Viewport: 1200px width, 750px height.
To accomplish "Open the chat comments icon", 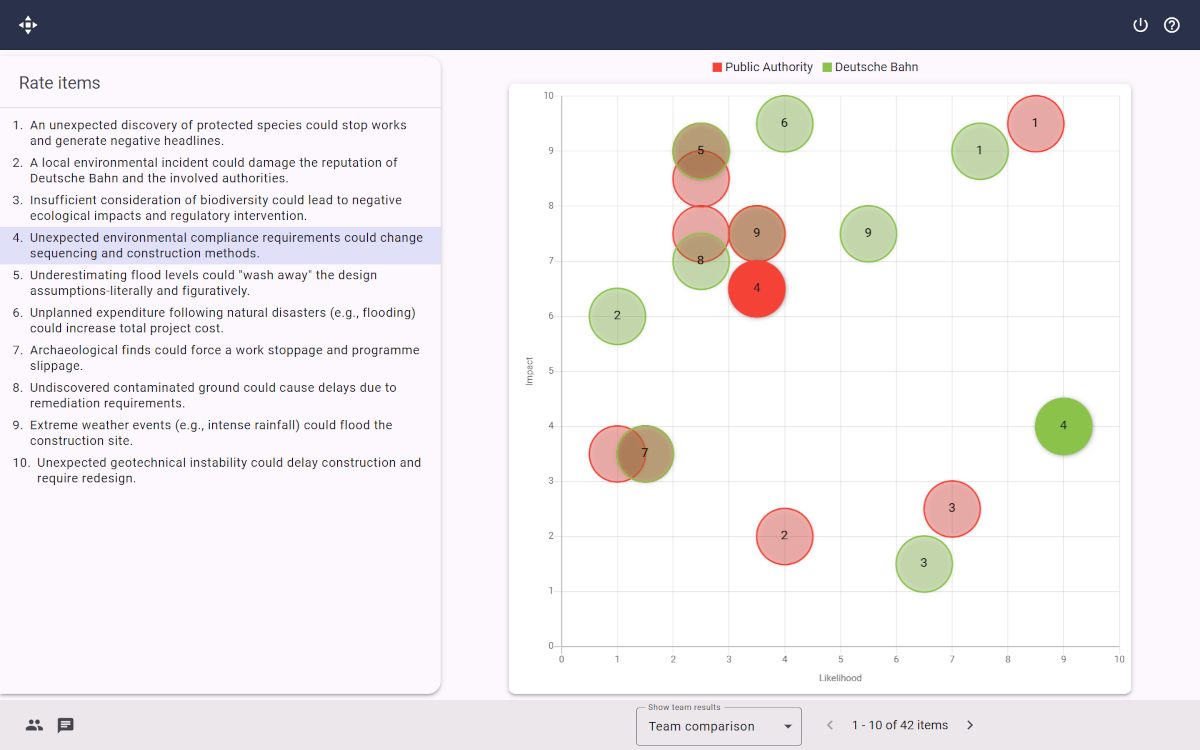I will (66, 725).
